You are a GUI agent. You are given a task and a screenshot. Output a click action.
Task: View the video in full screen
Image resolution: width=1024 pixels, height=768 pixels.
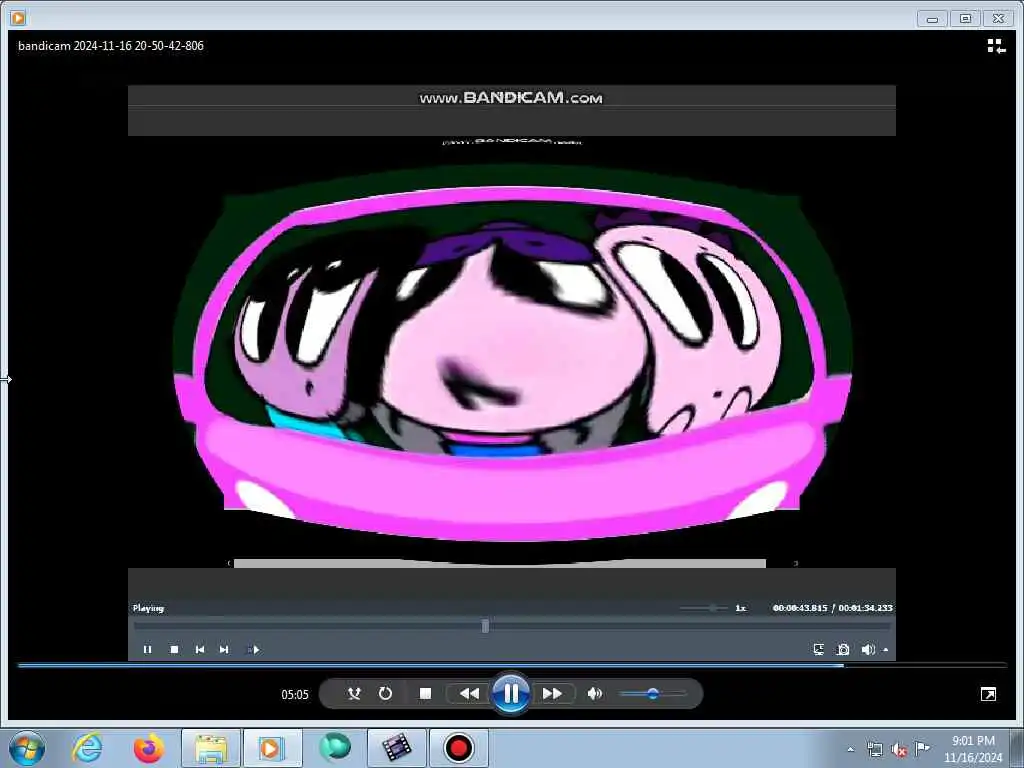pyautogui.click(x=988, y=694)
